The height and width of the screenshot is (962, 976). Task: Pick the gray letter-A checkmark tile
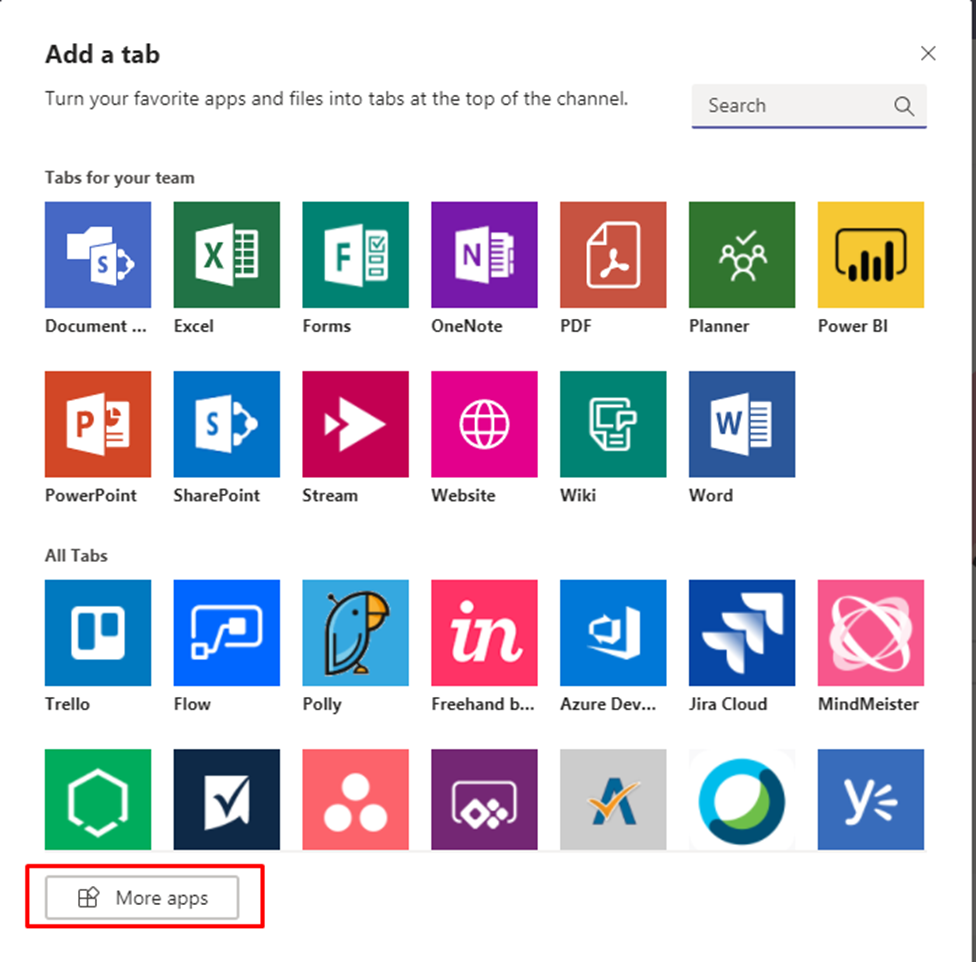pos(613,800)
